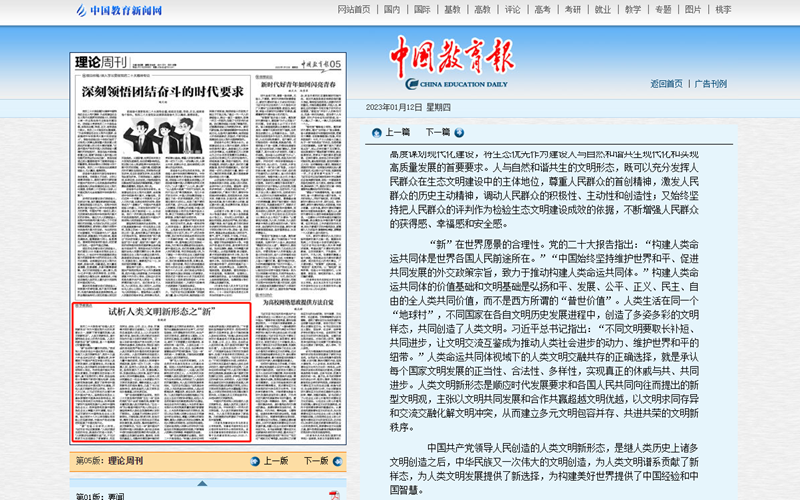Click the 返回首页 link
The height and width of the screenshot is (500, 800).
coord(666,84)
